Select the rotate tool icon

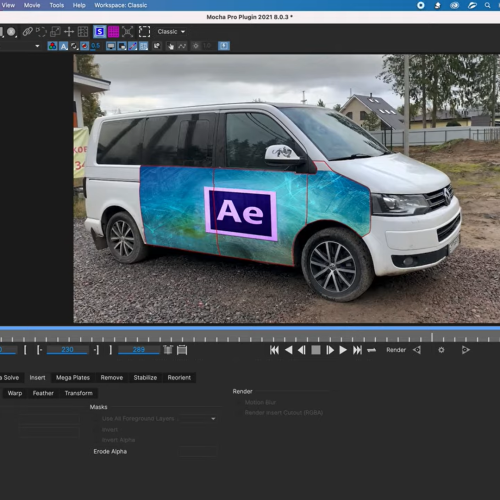41,32
